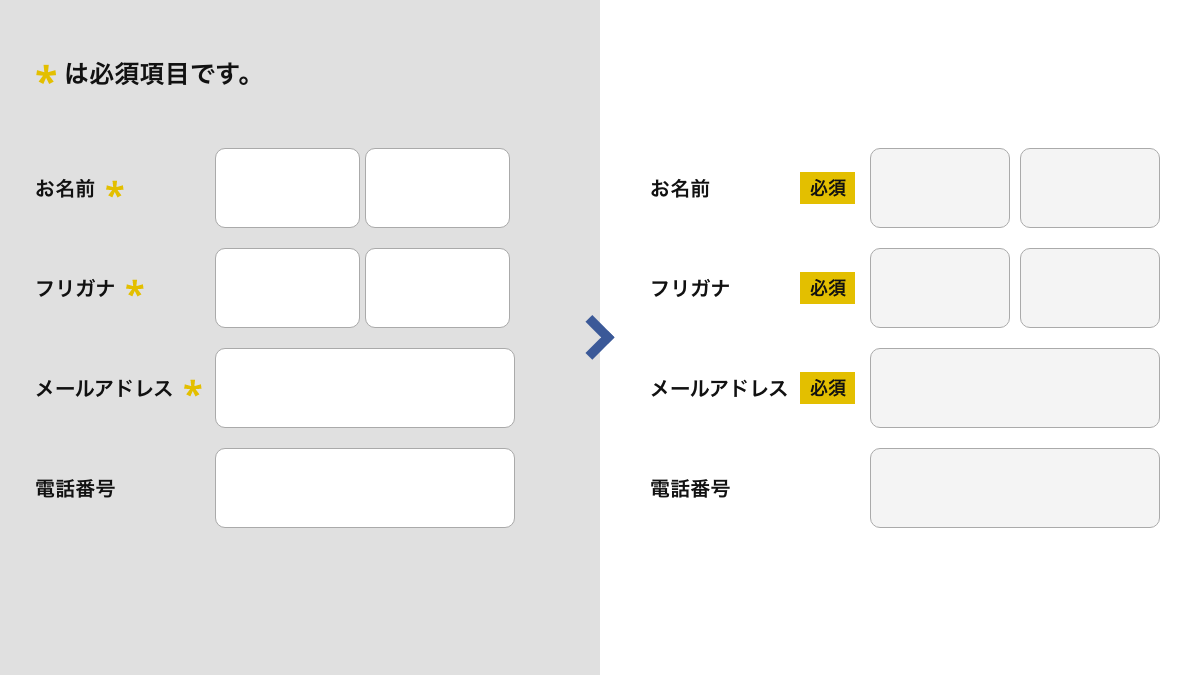
Task: Click the second フリガナ field on right form
Action: point(1089,288)
